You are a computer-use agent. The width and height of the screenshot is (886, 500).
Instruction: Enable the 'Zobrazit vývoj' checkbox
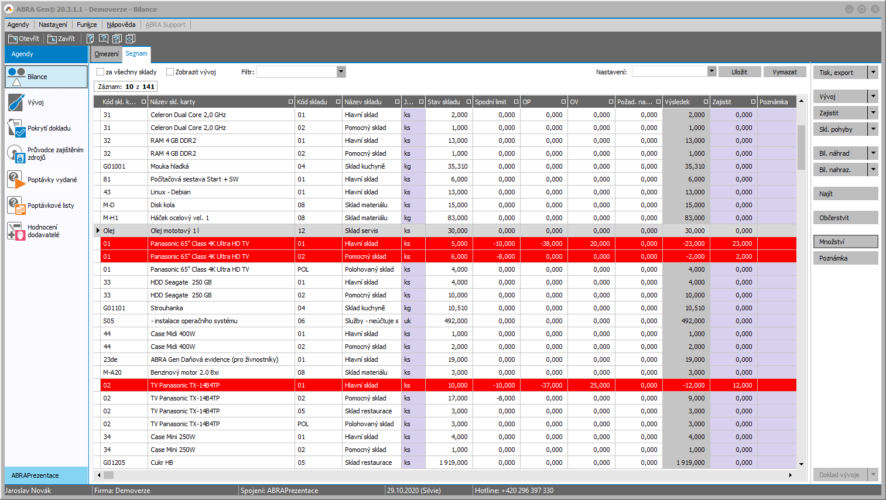[170, 72]
